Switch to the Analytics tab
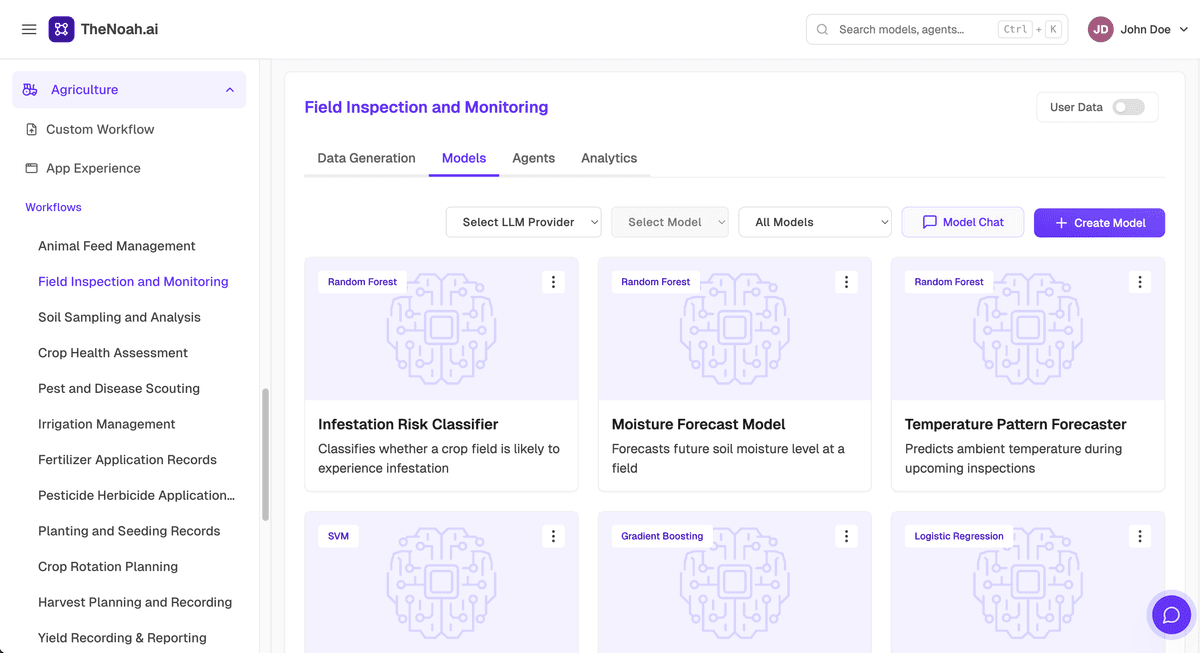 609,158
